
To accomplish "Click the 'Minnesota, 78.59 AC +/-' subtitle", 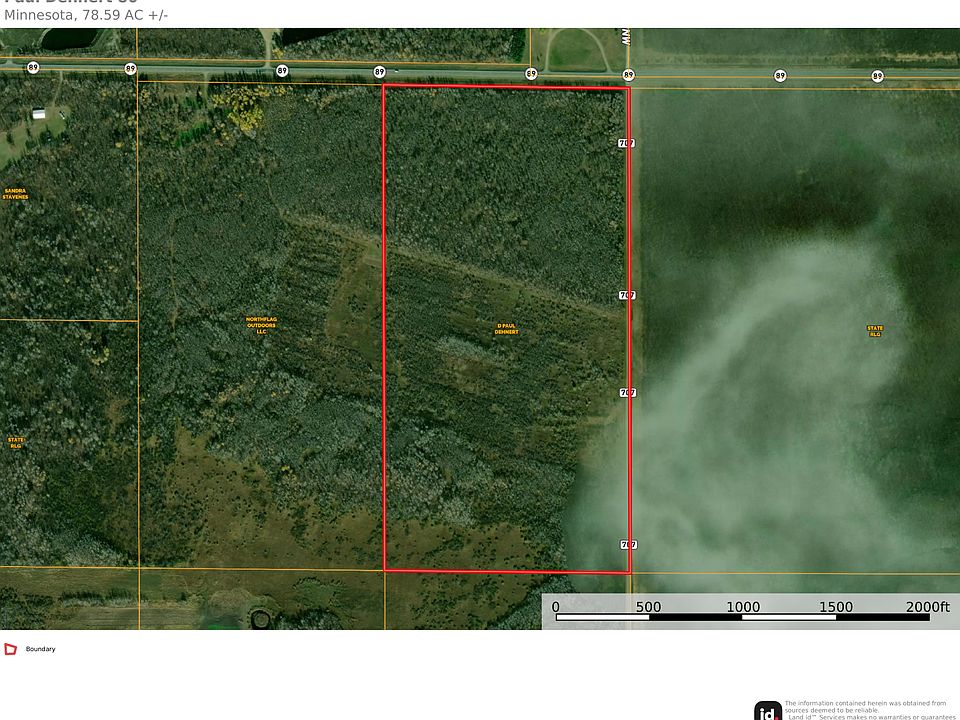I will point(86,15).
